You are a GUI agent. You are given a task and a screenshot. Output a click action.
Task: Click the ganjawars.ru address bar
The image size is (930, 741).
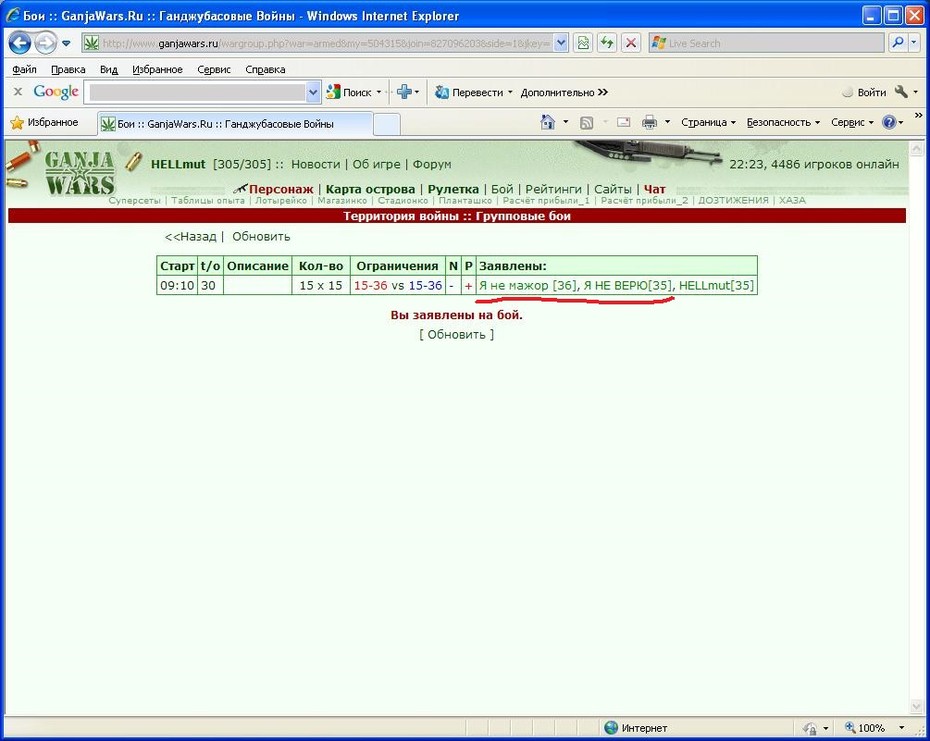point(325,43)
